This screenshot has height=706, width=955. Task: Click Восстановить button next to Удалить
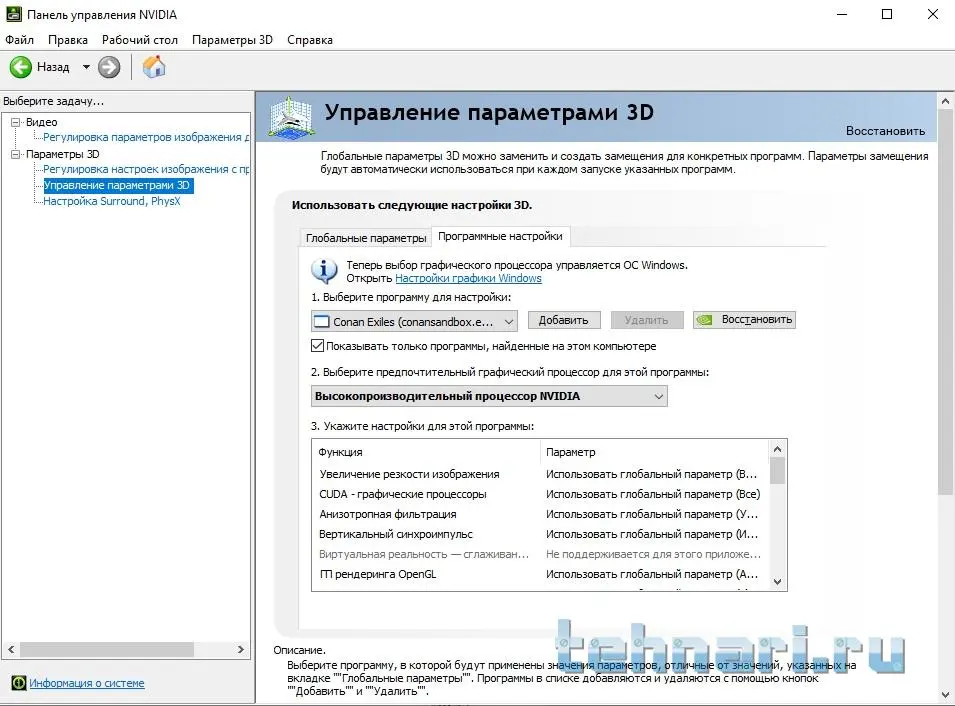coord(744,320)
